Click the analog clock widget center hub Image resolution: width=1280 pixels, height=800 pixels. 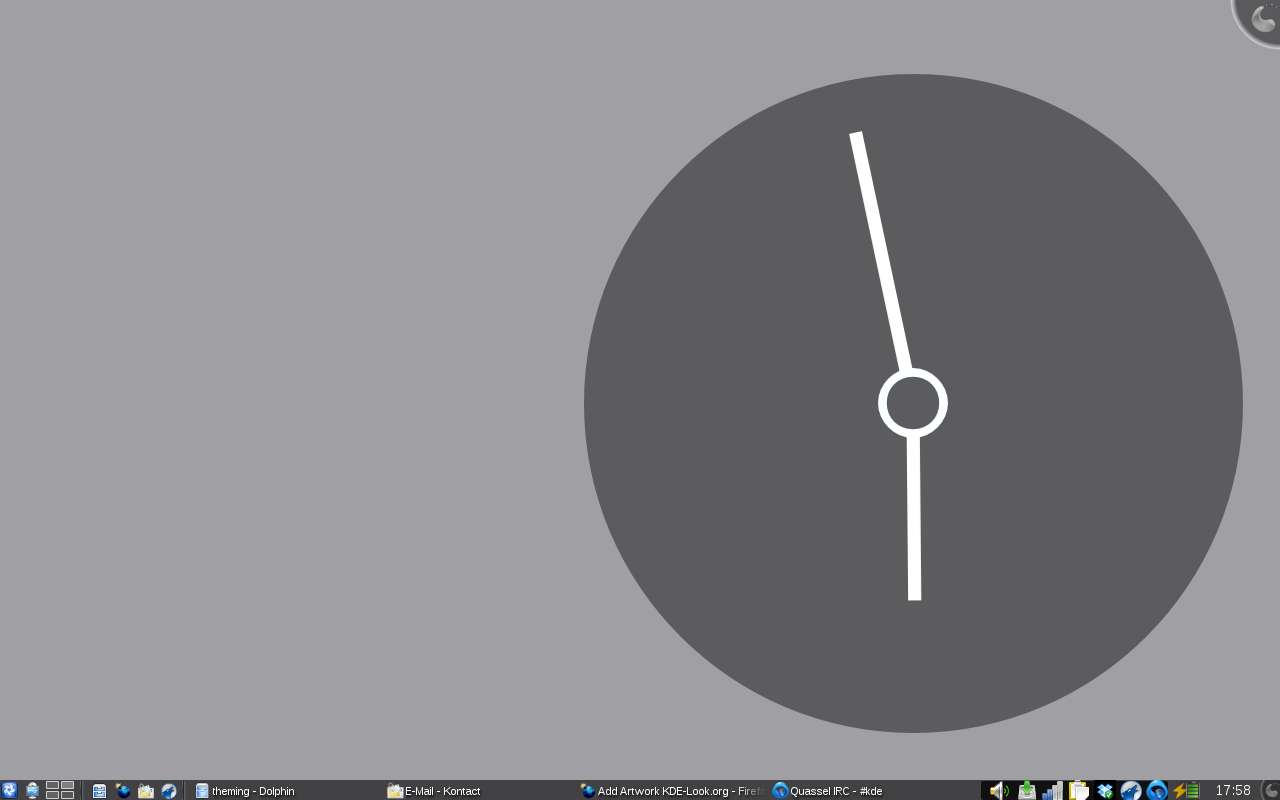[913, 403]
